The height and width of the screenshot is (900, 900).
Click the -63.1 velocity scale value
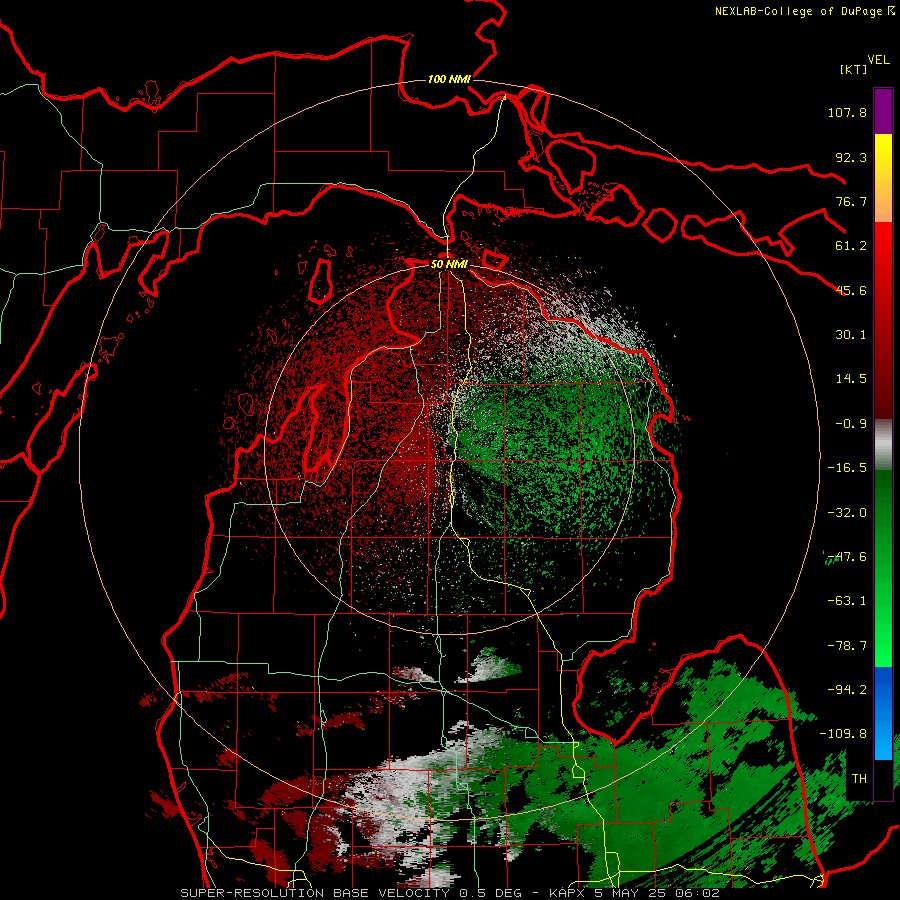847,601
